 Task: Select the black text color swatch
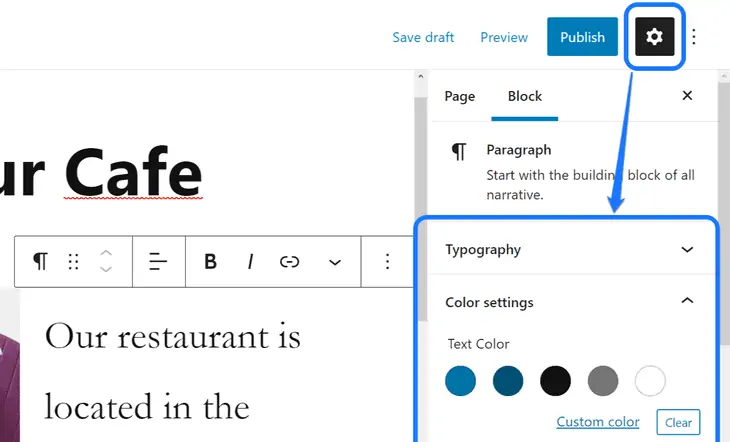click(x=555, y=381)
